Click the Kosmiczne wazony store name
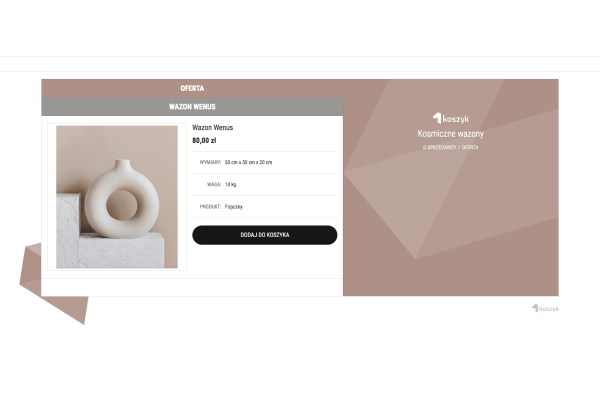Screen dimensions: 600x400 [x=450, y=134]
